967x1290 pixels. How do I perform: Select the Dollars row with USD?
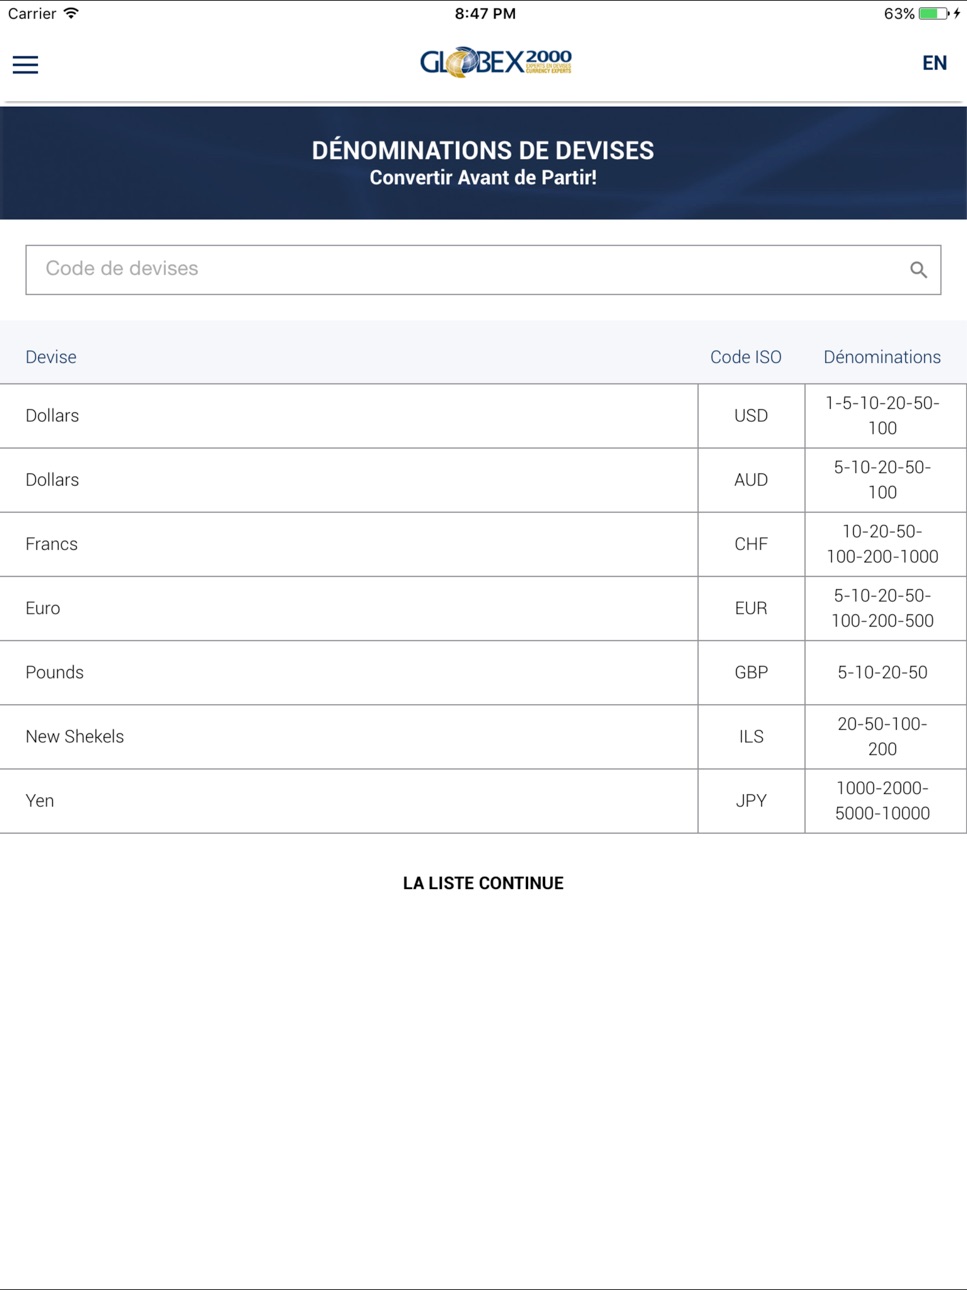(x=483, y=416)
